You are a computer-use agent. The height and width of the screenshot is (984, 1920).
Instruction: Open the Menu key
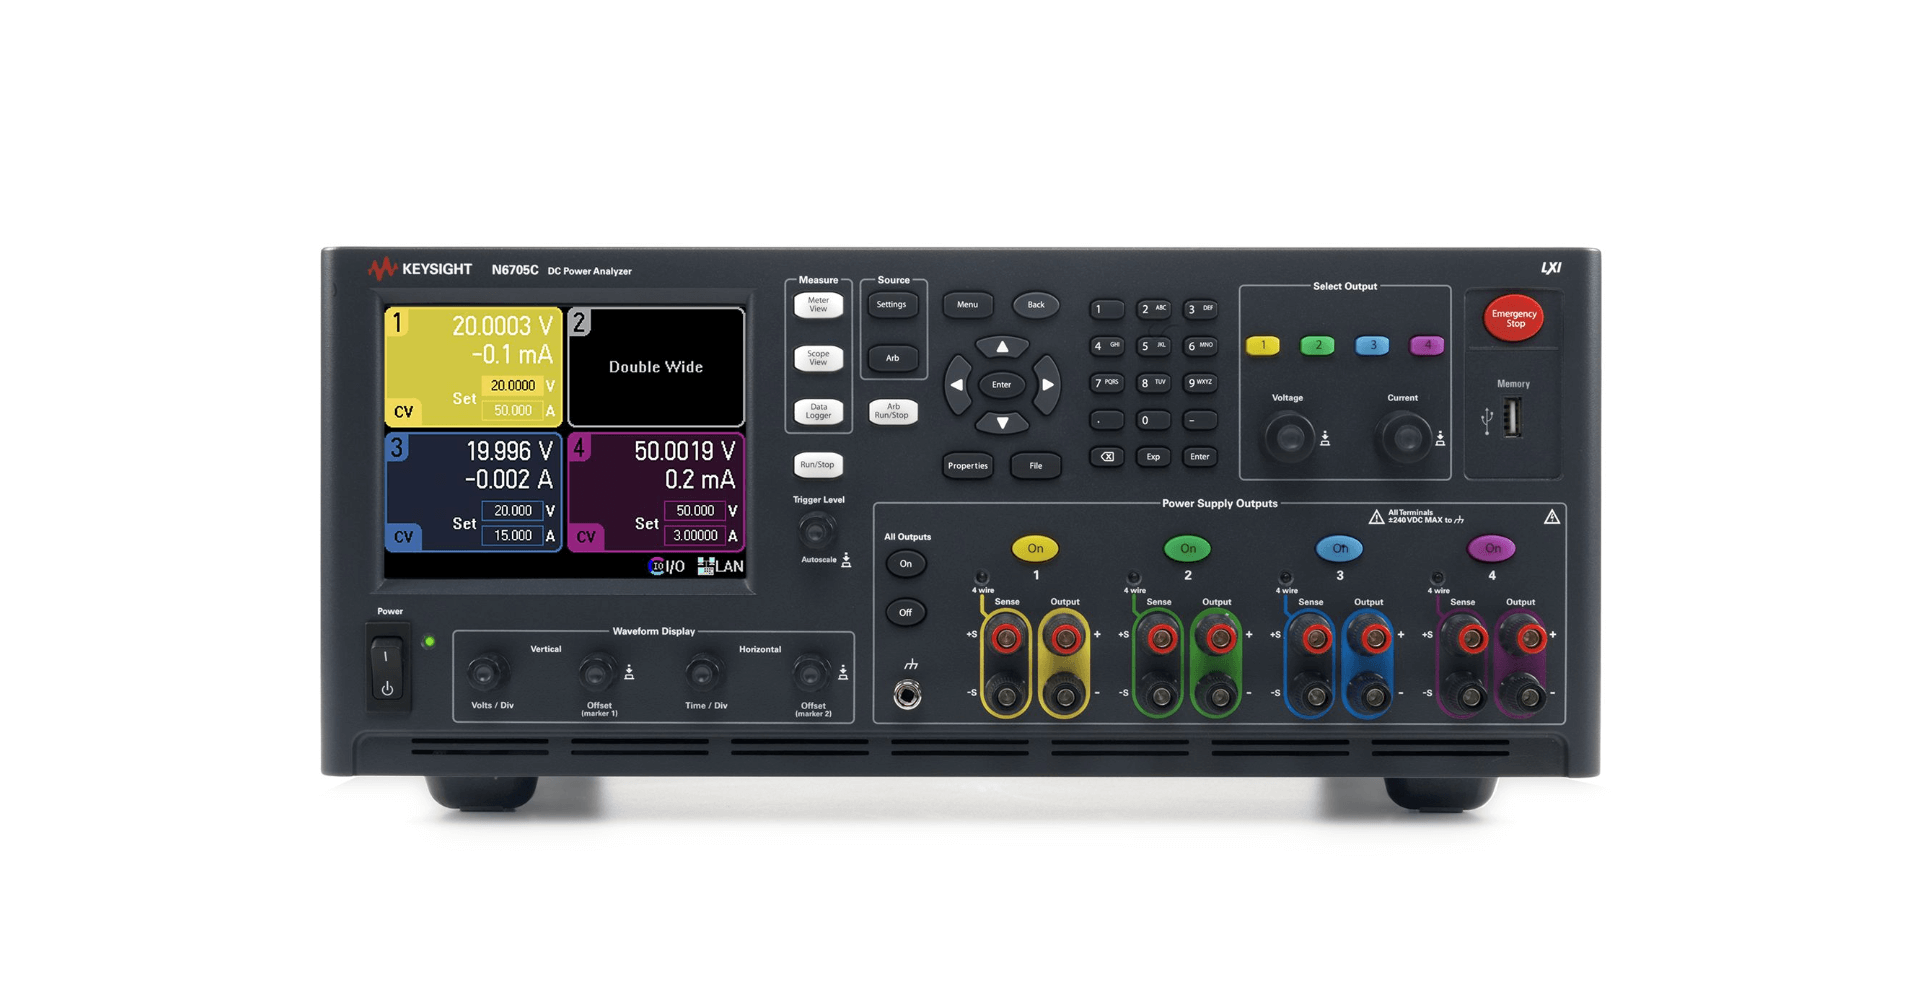point(967,305)
